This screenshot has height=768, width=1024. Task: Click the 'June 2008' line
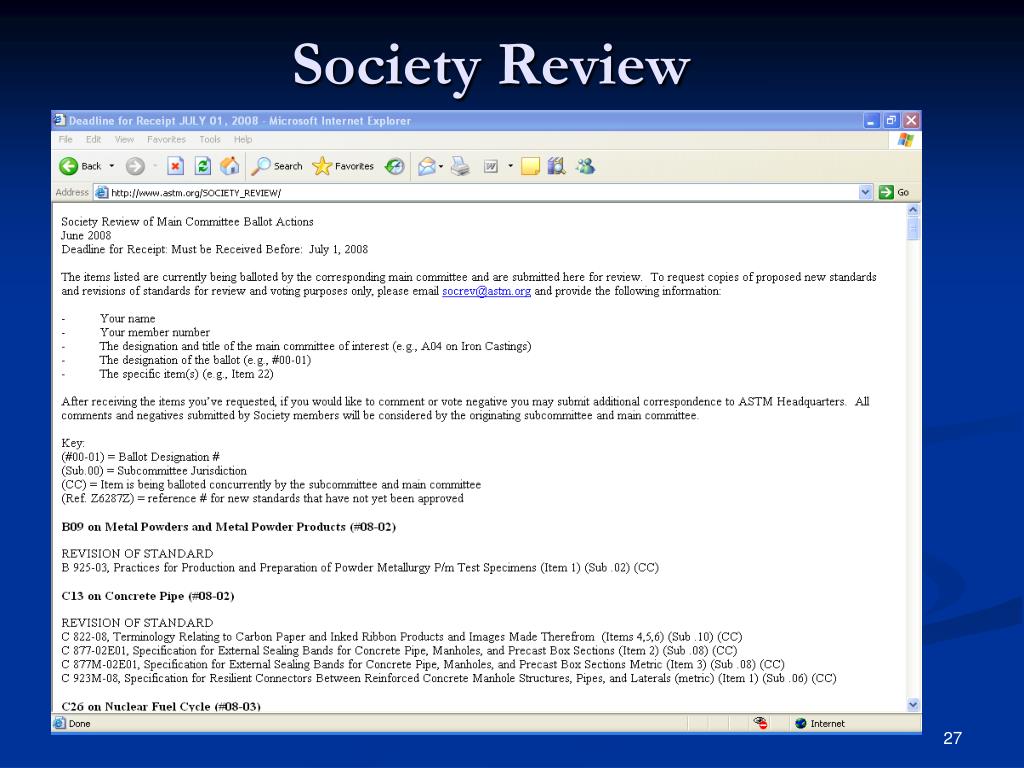pyautogui.click(x=86, y=236)
